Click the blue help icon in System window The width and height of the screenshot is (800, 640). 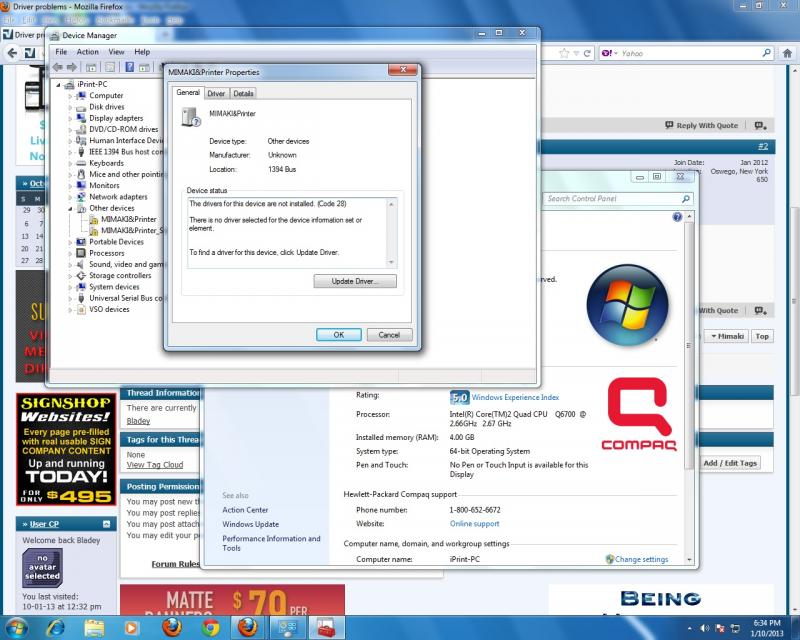pyautogui.click(x=677, y=217)
